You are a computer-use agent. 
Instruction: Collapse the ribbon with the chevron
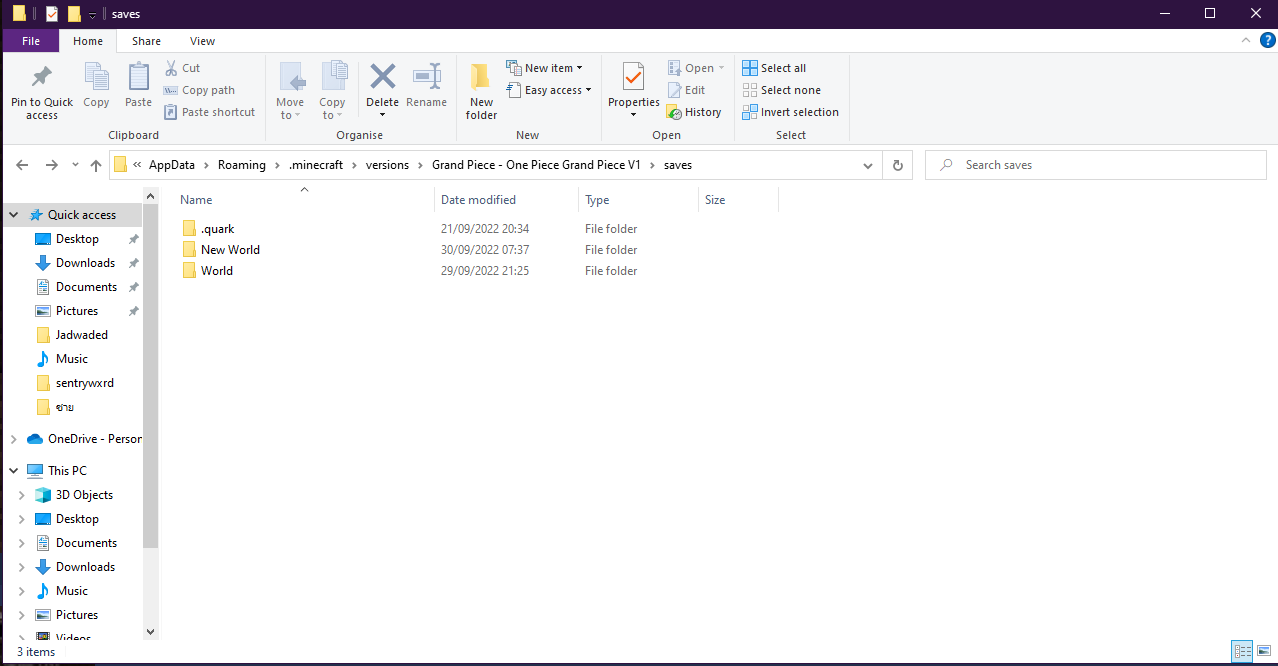(1245, 41)
